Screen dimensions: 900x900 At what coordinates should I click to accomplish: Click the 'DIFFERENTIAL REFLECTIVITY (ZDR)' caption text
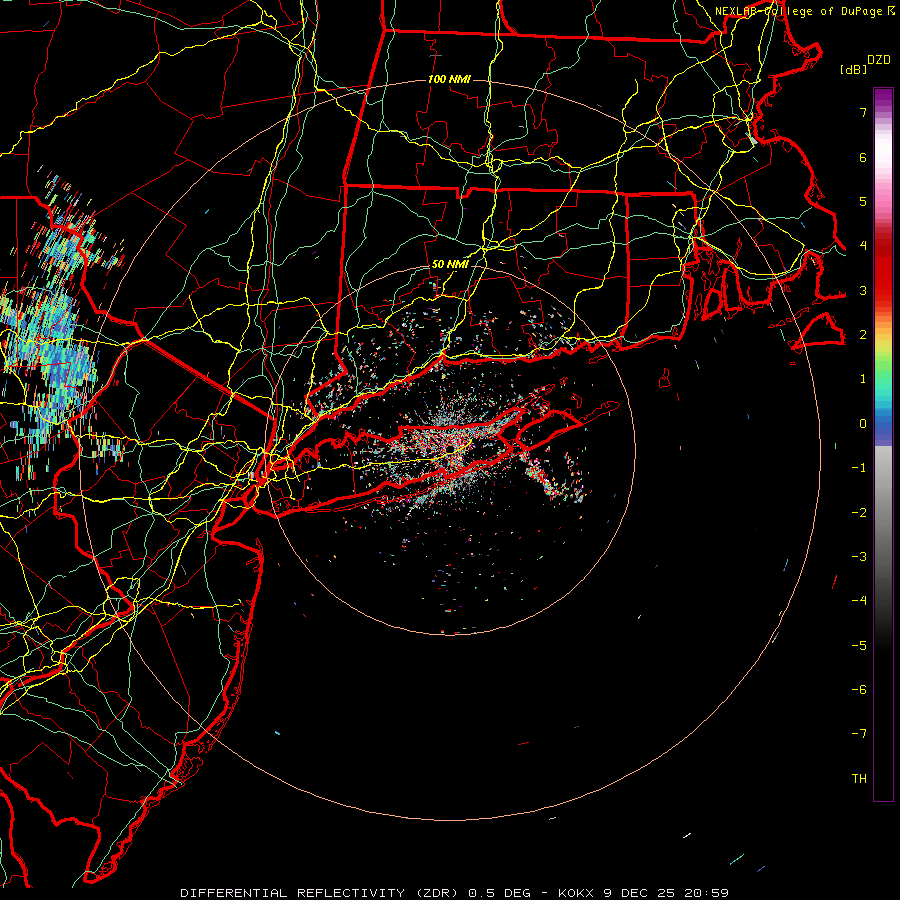click(319, 893)
